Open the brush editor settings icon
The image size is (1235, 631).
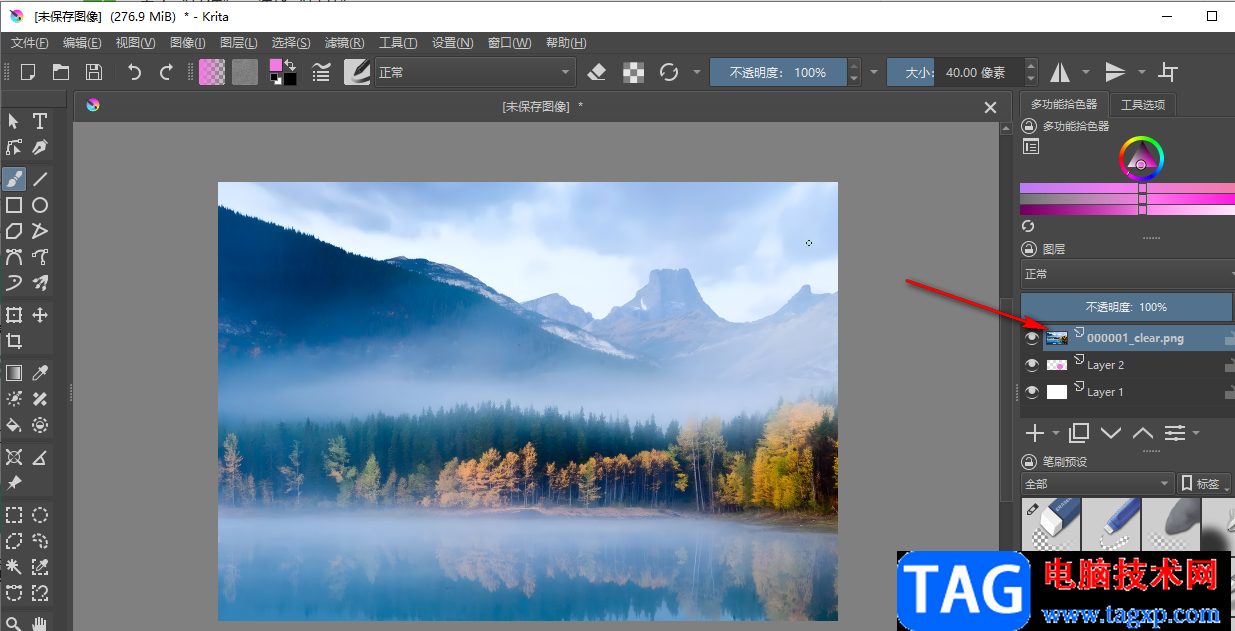[x=322, y=72]
